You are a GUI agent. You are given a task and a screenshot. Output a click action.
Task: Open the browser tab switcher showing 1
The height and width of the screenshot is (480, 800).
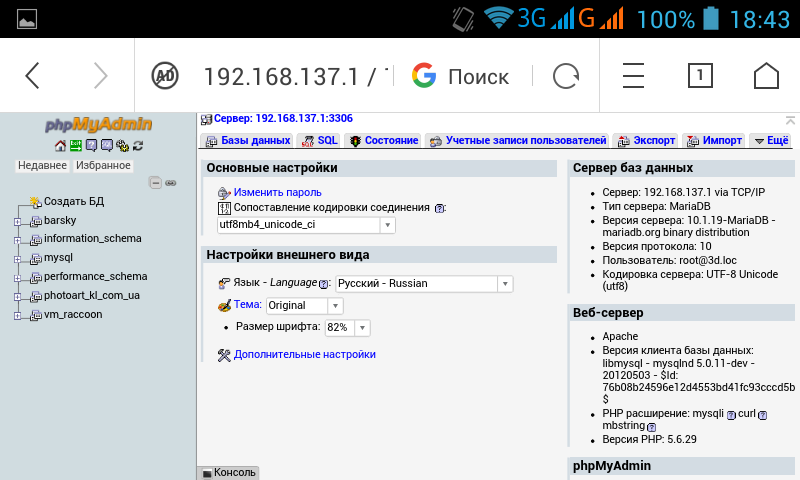click(700, 76)
